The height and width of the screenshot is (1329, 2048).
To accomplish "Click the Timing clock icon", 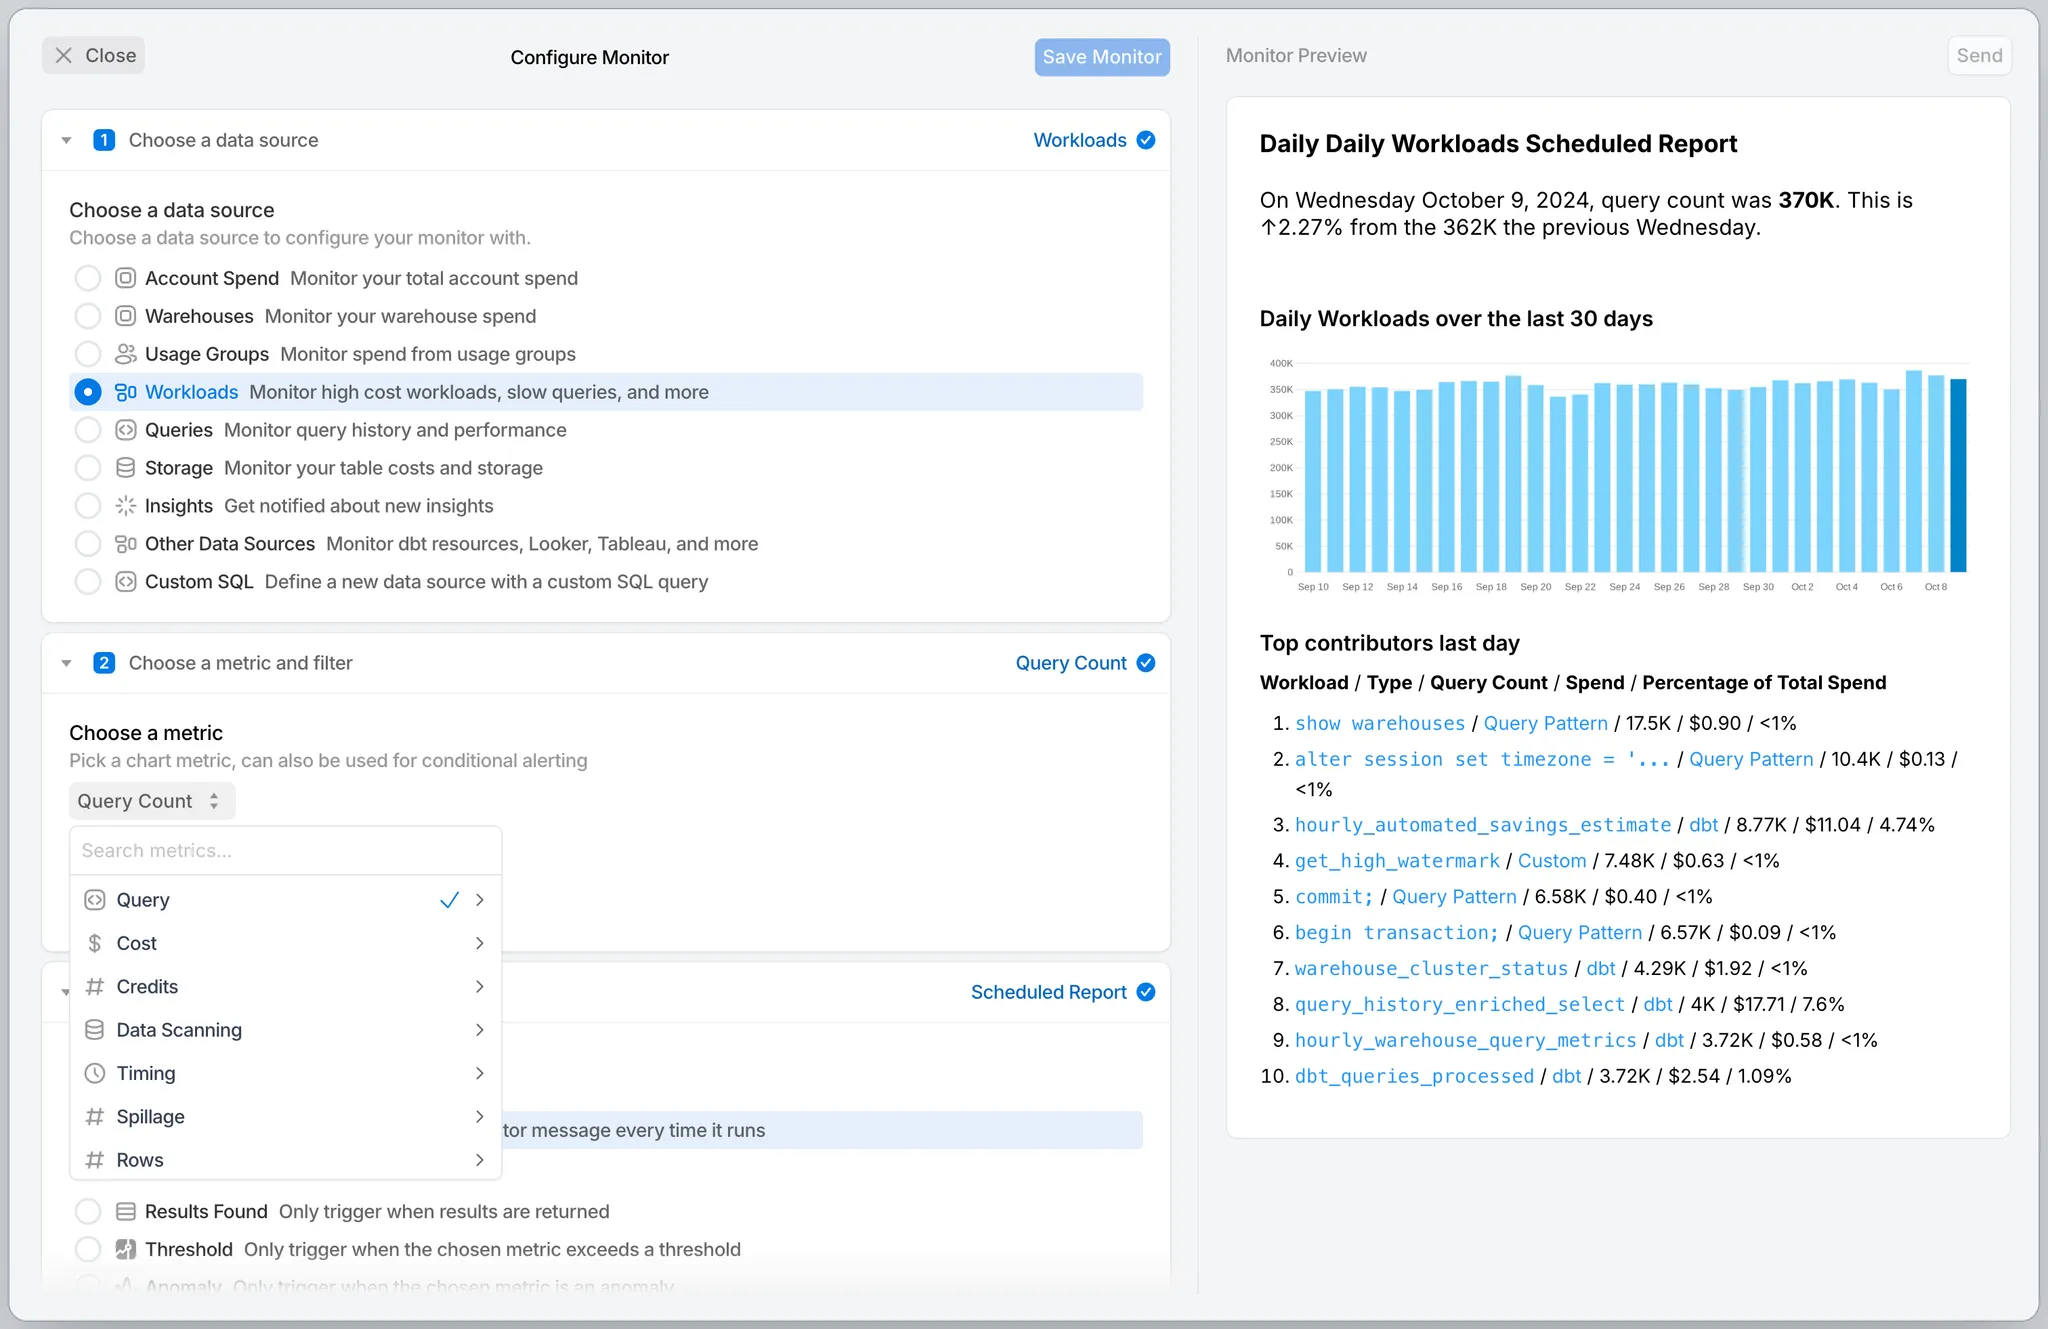I will point(95,1073).
